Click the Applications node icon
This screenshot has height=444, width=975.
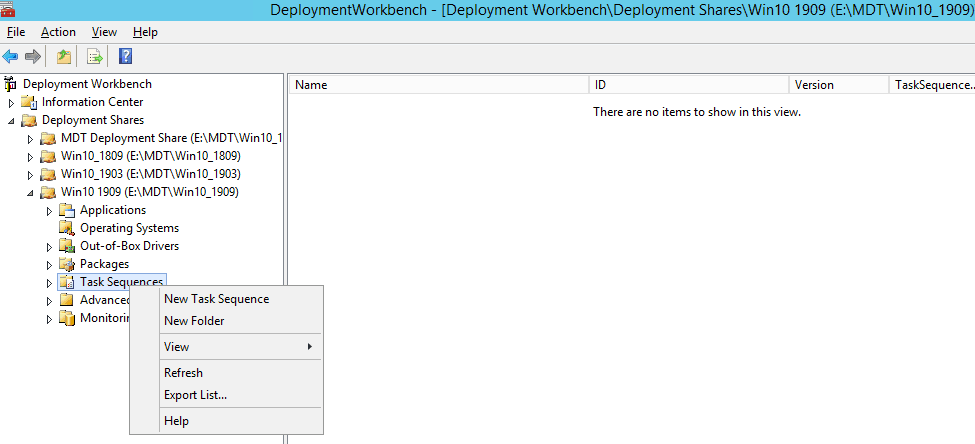pyautogui.click(x=67, y=210)
